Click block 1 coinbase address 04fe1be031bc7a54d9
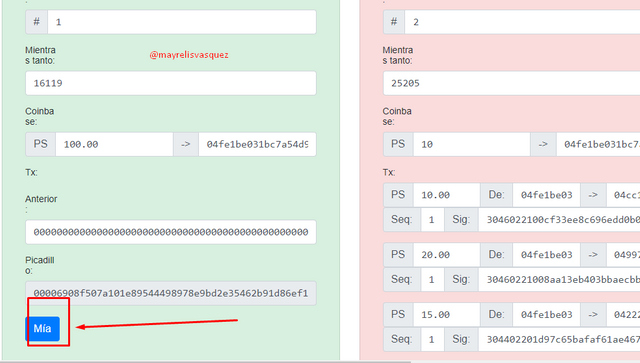The width and height of the screenshot is (640, 363). [x=257, y=144]
